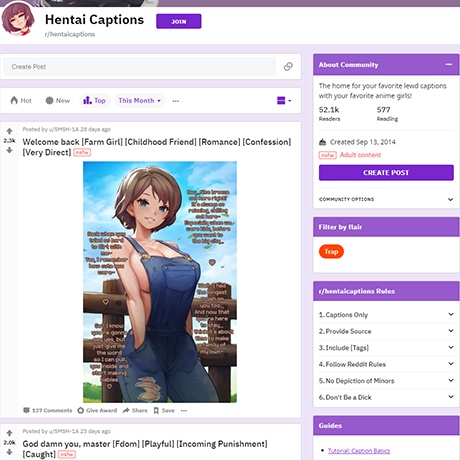Viewport: 460px width, 460px height.
Task: Join the Hentai Captions community
Action: pyautogui.click(x=179, y=21)
